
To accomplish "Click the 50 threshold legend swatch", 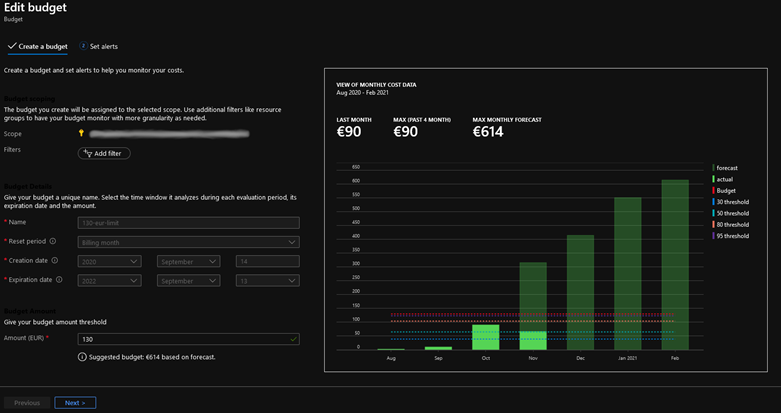I will click(714, 213).
